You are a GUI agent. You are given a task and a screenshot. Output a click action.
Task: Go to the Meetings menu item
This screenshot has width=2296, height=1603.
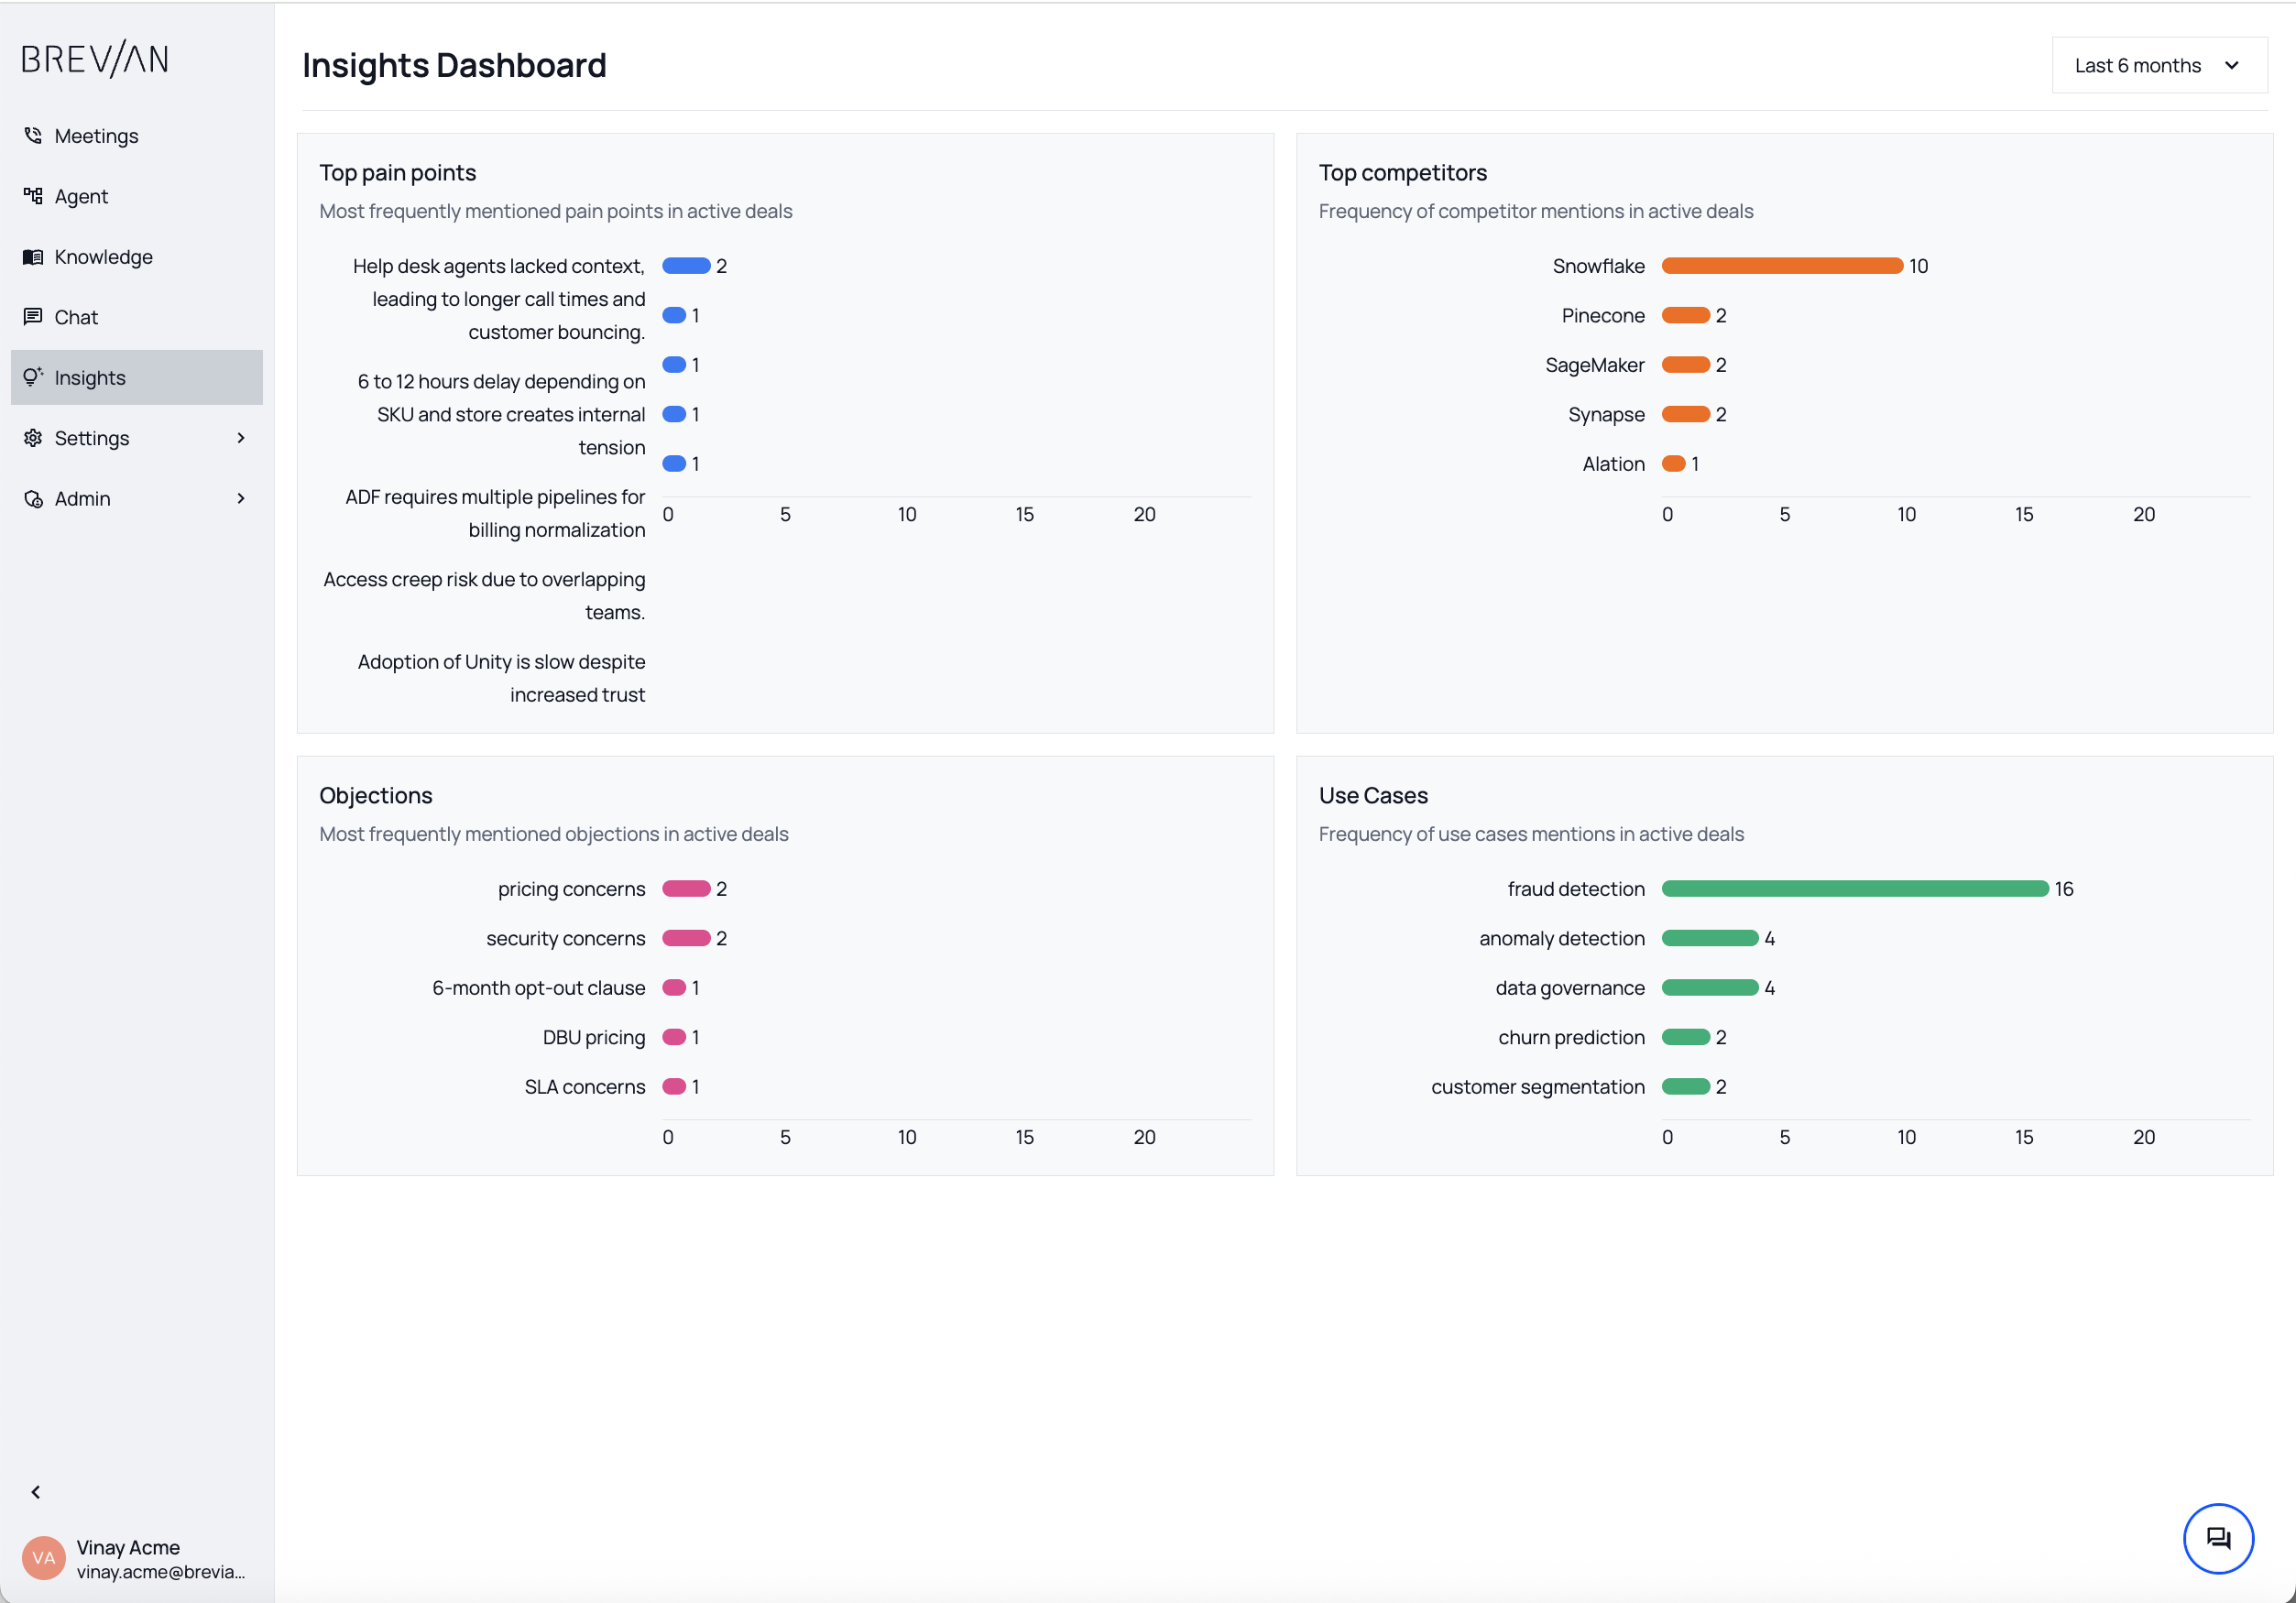96,136
